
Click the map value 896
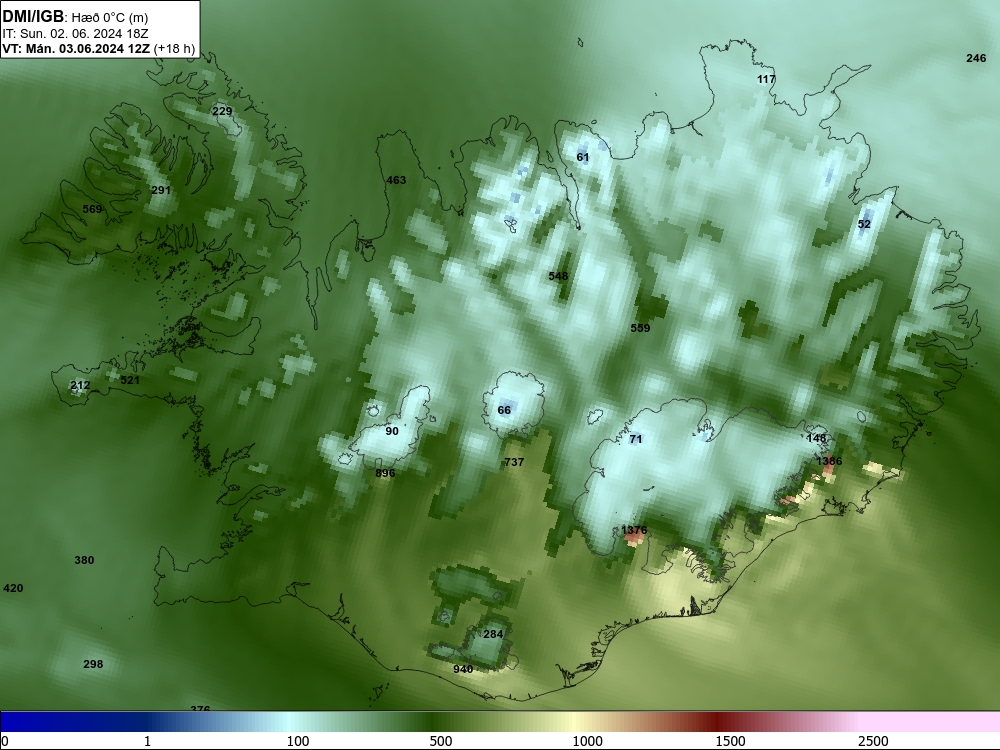[x=385, y=473]
